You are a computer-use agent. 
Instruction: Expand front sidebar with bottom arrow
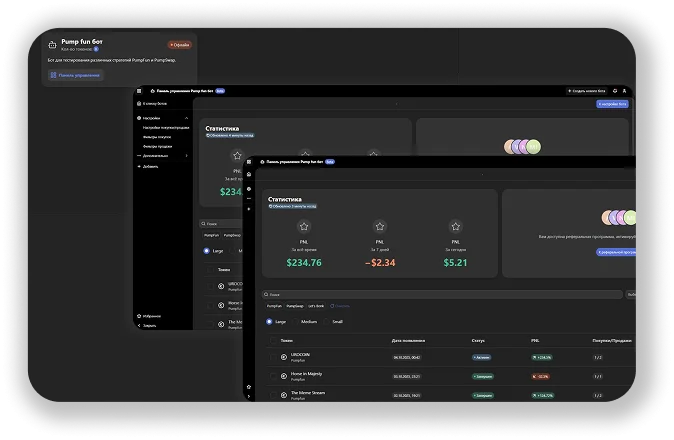tap(249, 396)
